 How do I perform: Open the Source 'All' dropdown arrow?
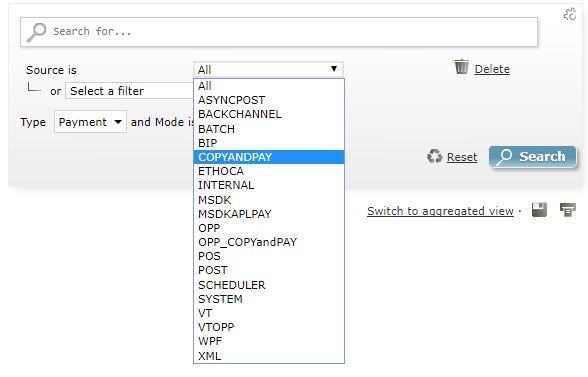334,69
